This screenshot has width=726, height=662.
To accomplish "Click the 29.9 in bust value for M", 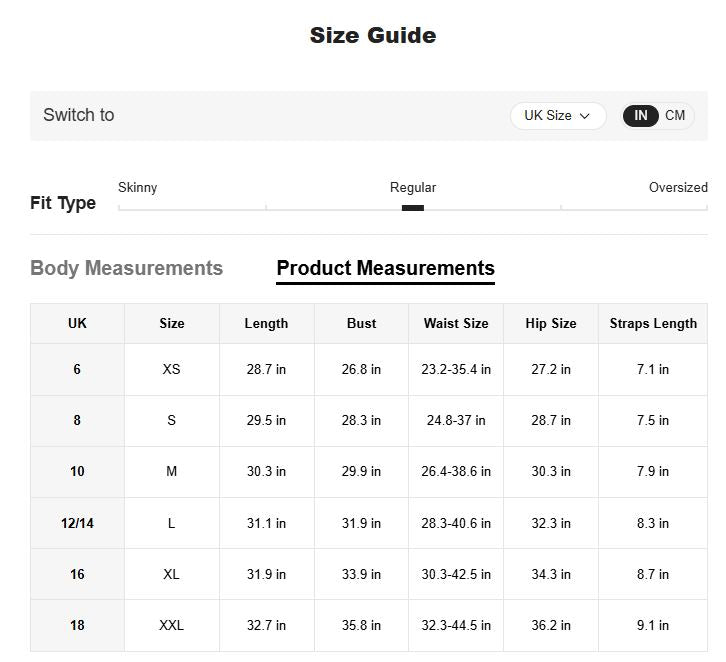I will coord(361,471).
